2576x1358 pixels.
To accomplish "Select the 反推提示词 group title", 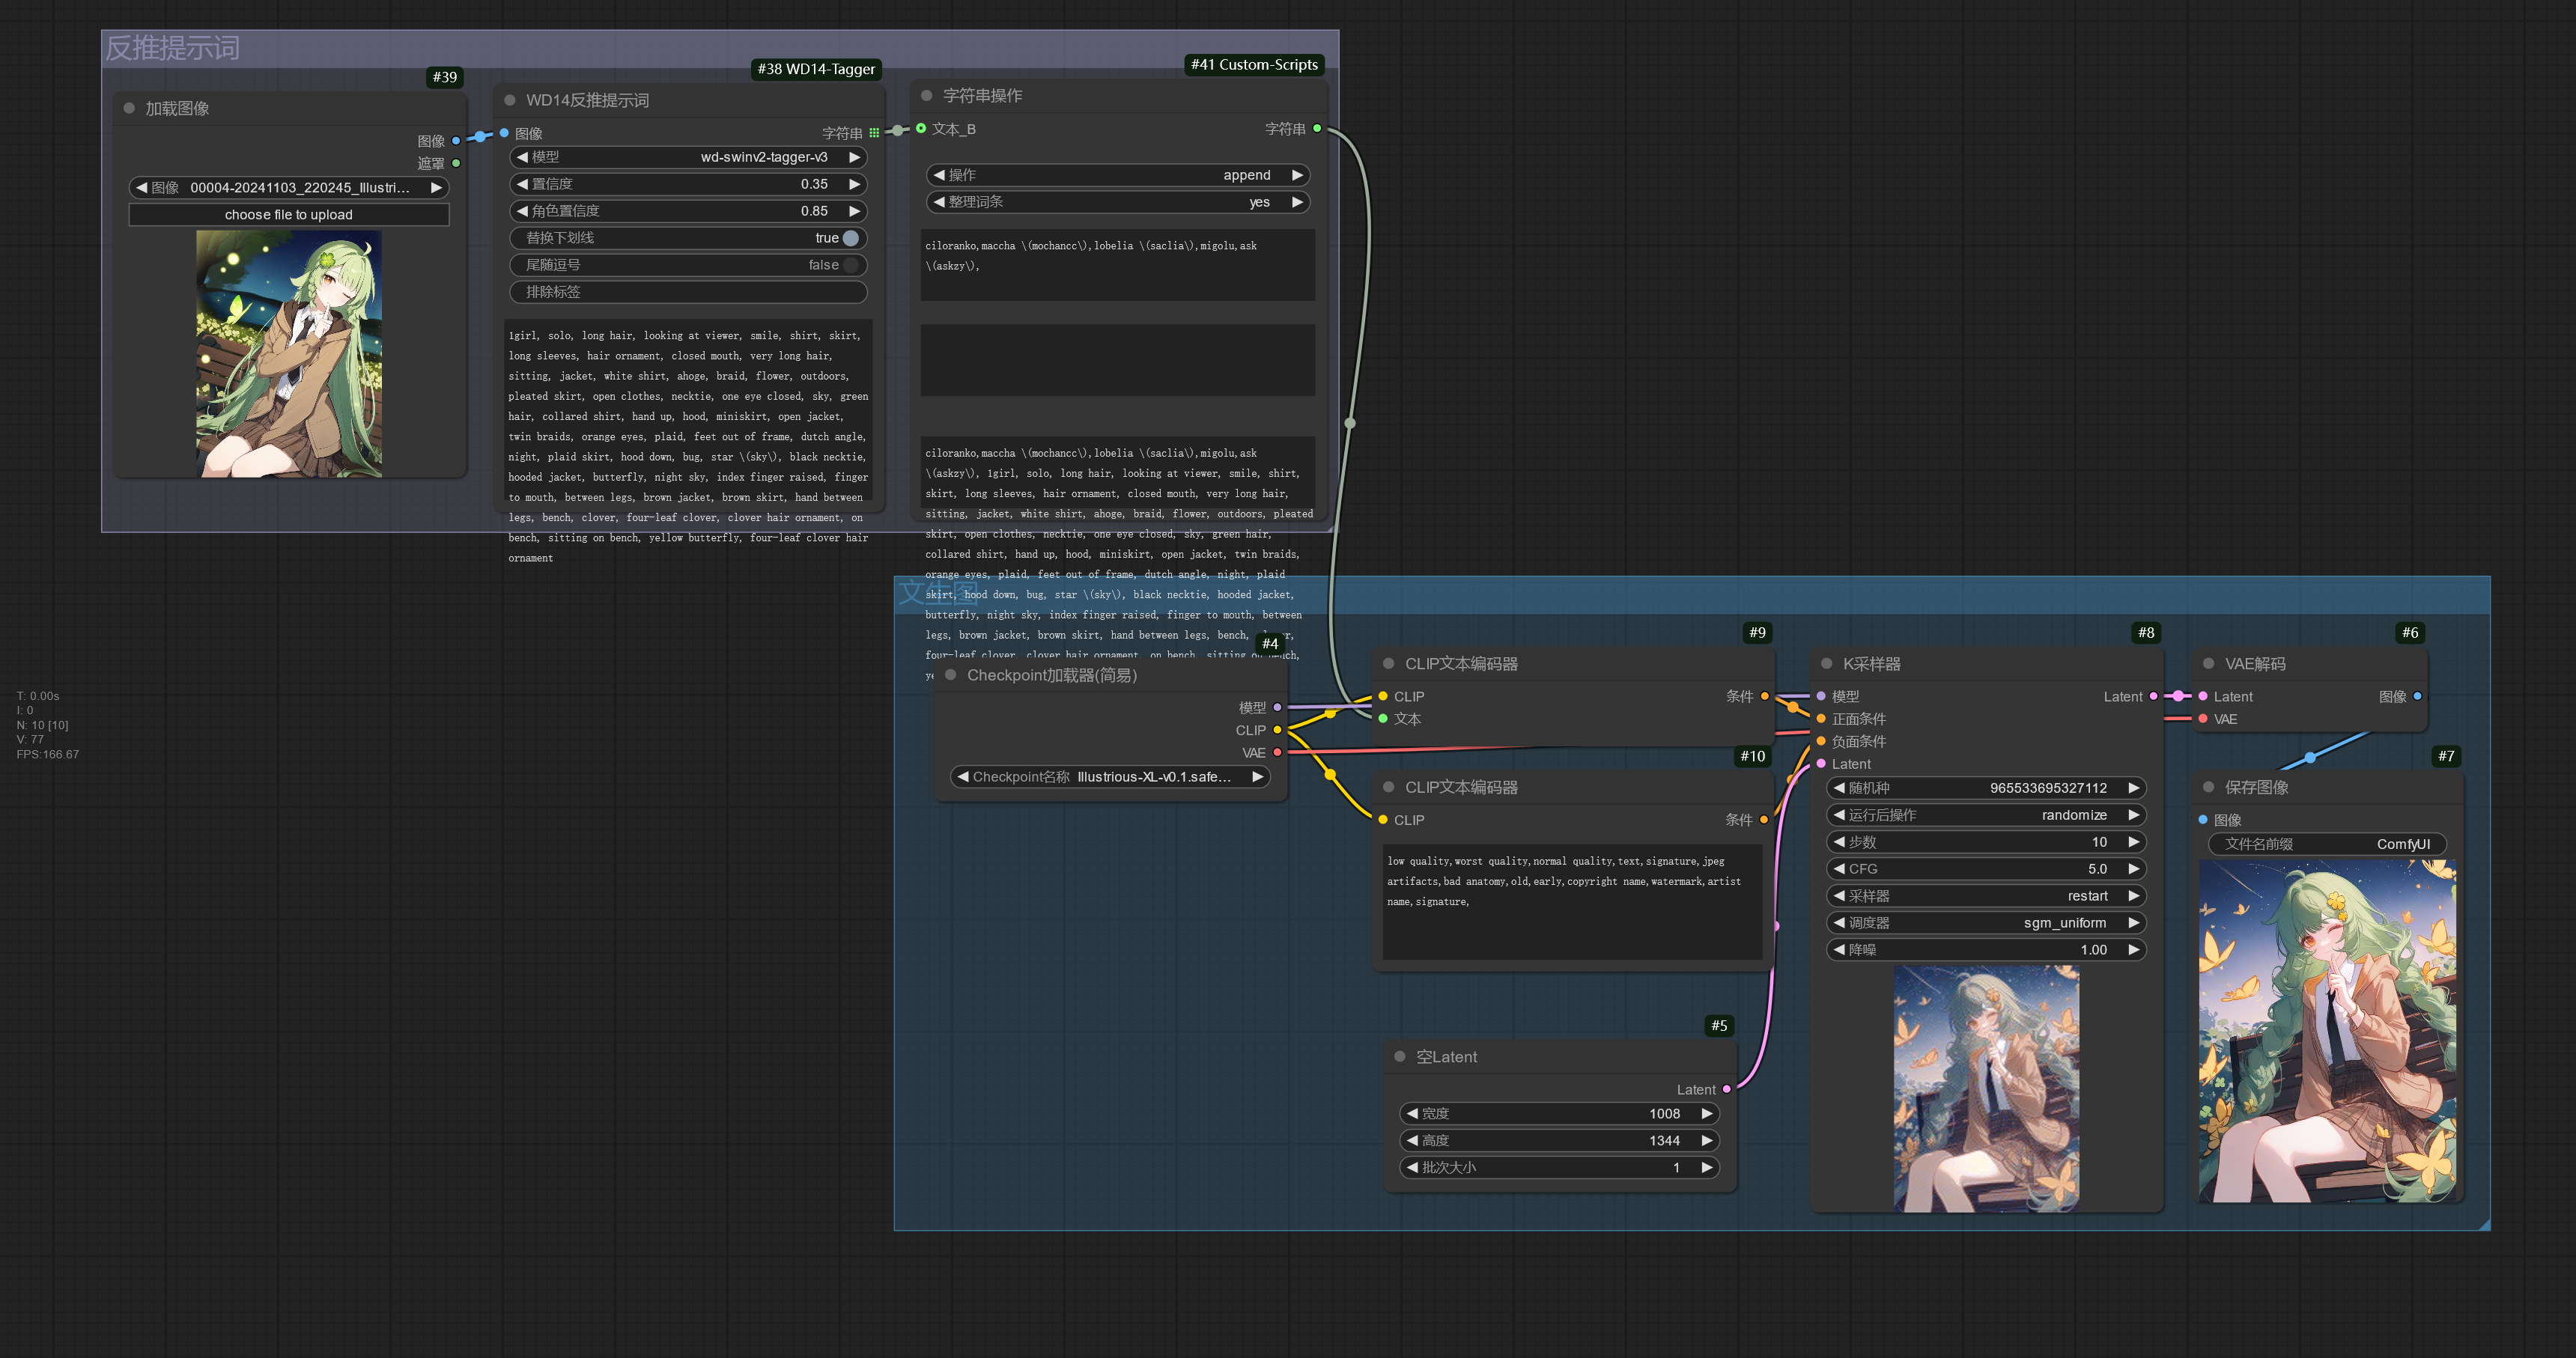I will (x=173, y=48).
